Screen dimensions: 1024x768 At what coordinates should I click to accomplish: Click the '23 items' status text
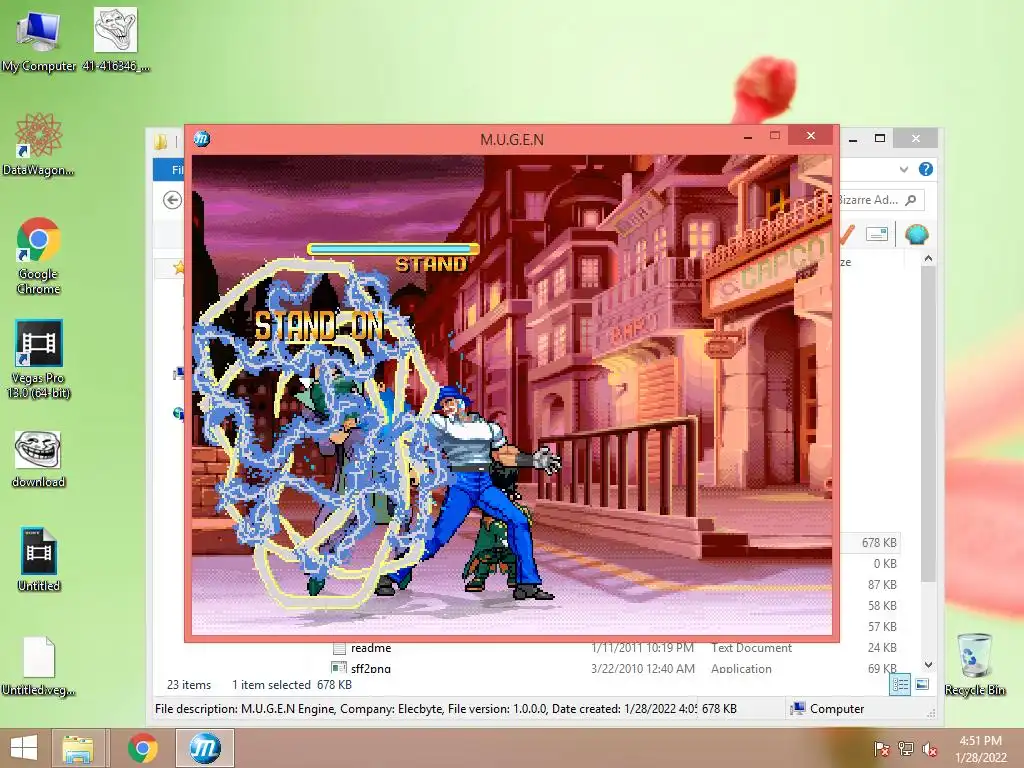pos(189,684)
